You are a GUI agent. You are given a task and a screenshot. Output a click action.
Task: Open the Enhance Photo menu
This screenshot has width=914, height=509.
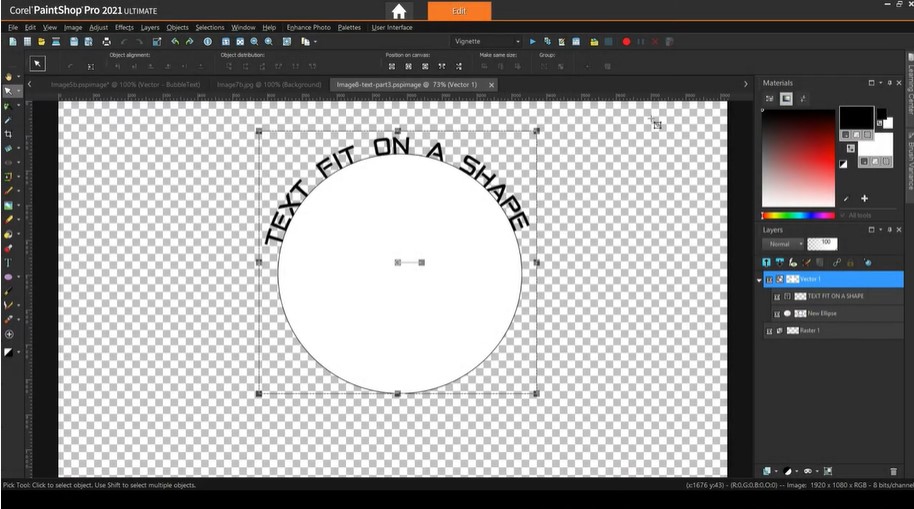[308, 27]
